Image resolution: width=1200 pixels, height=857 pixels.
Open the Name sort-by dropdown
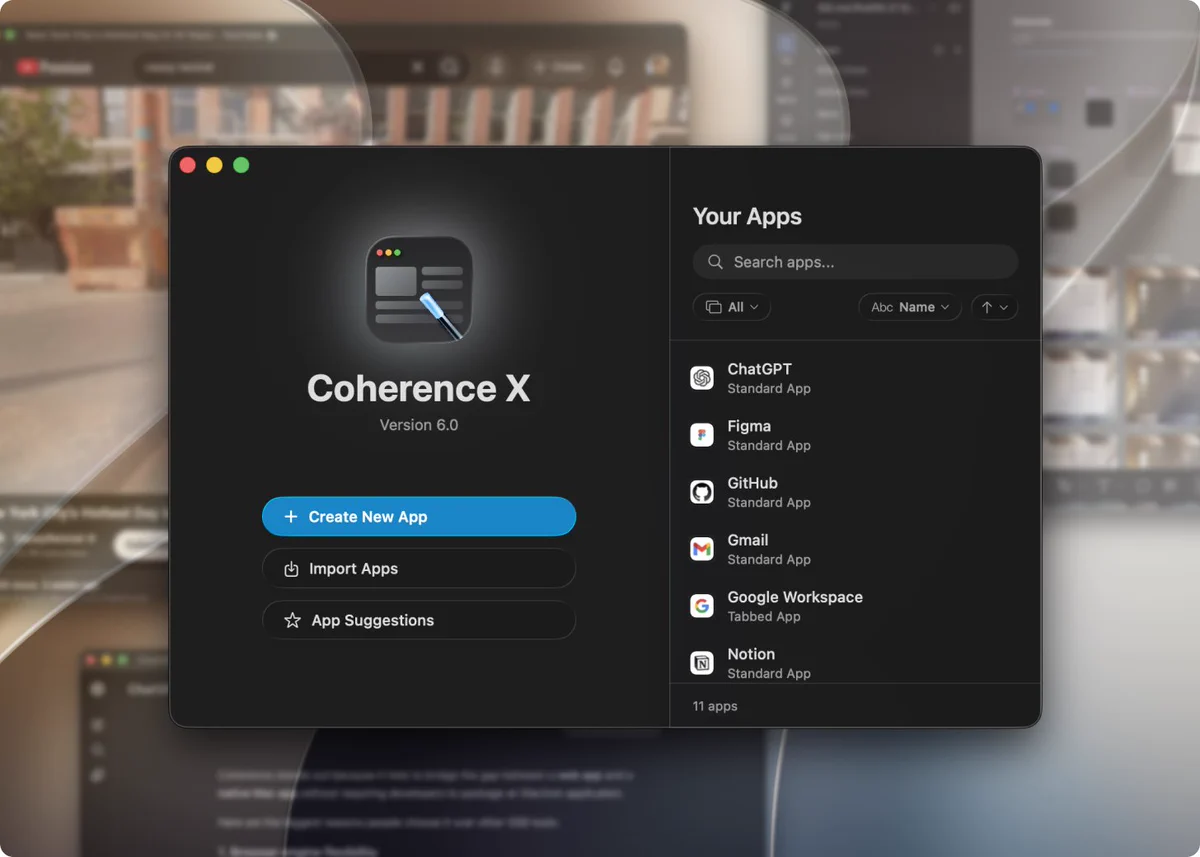(910, 307)
